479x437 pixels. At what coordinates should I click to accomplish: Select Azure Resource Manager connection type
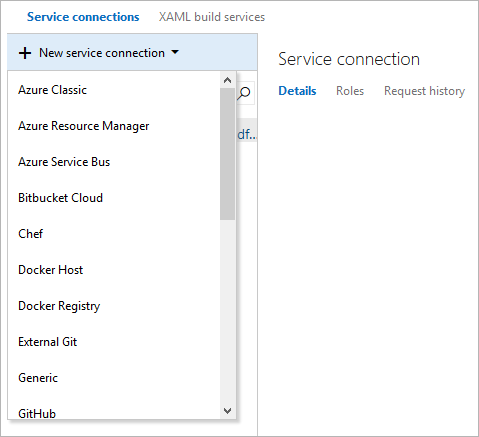114,126
